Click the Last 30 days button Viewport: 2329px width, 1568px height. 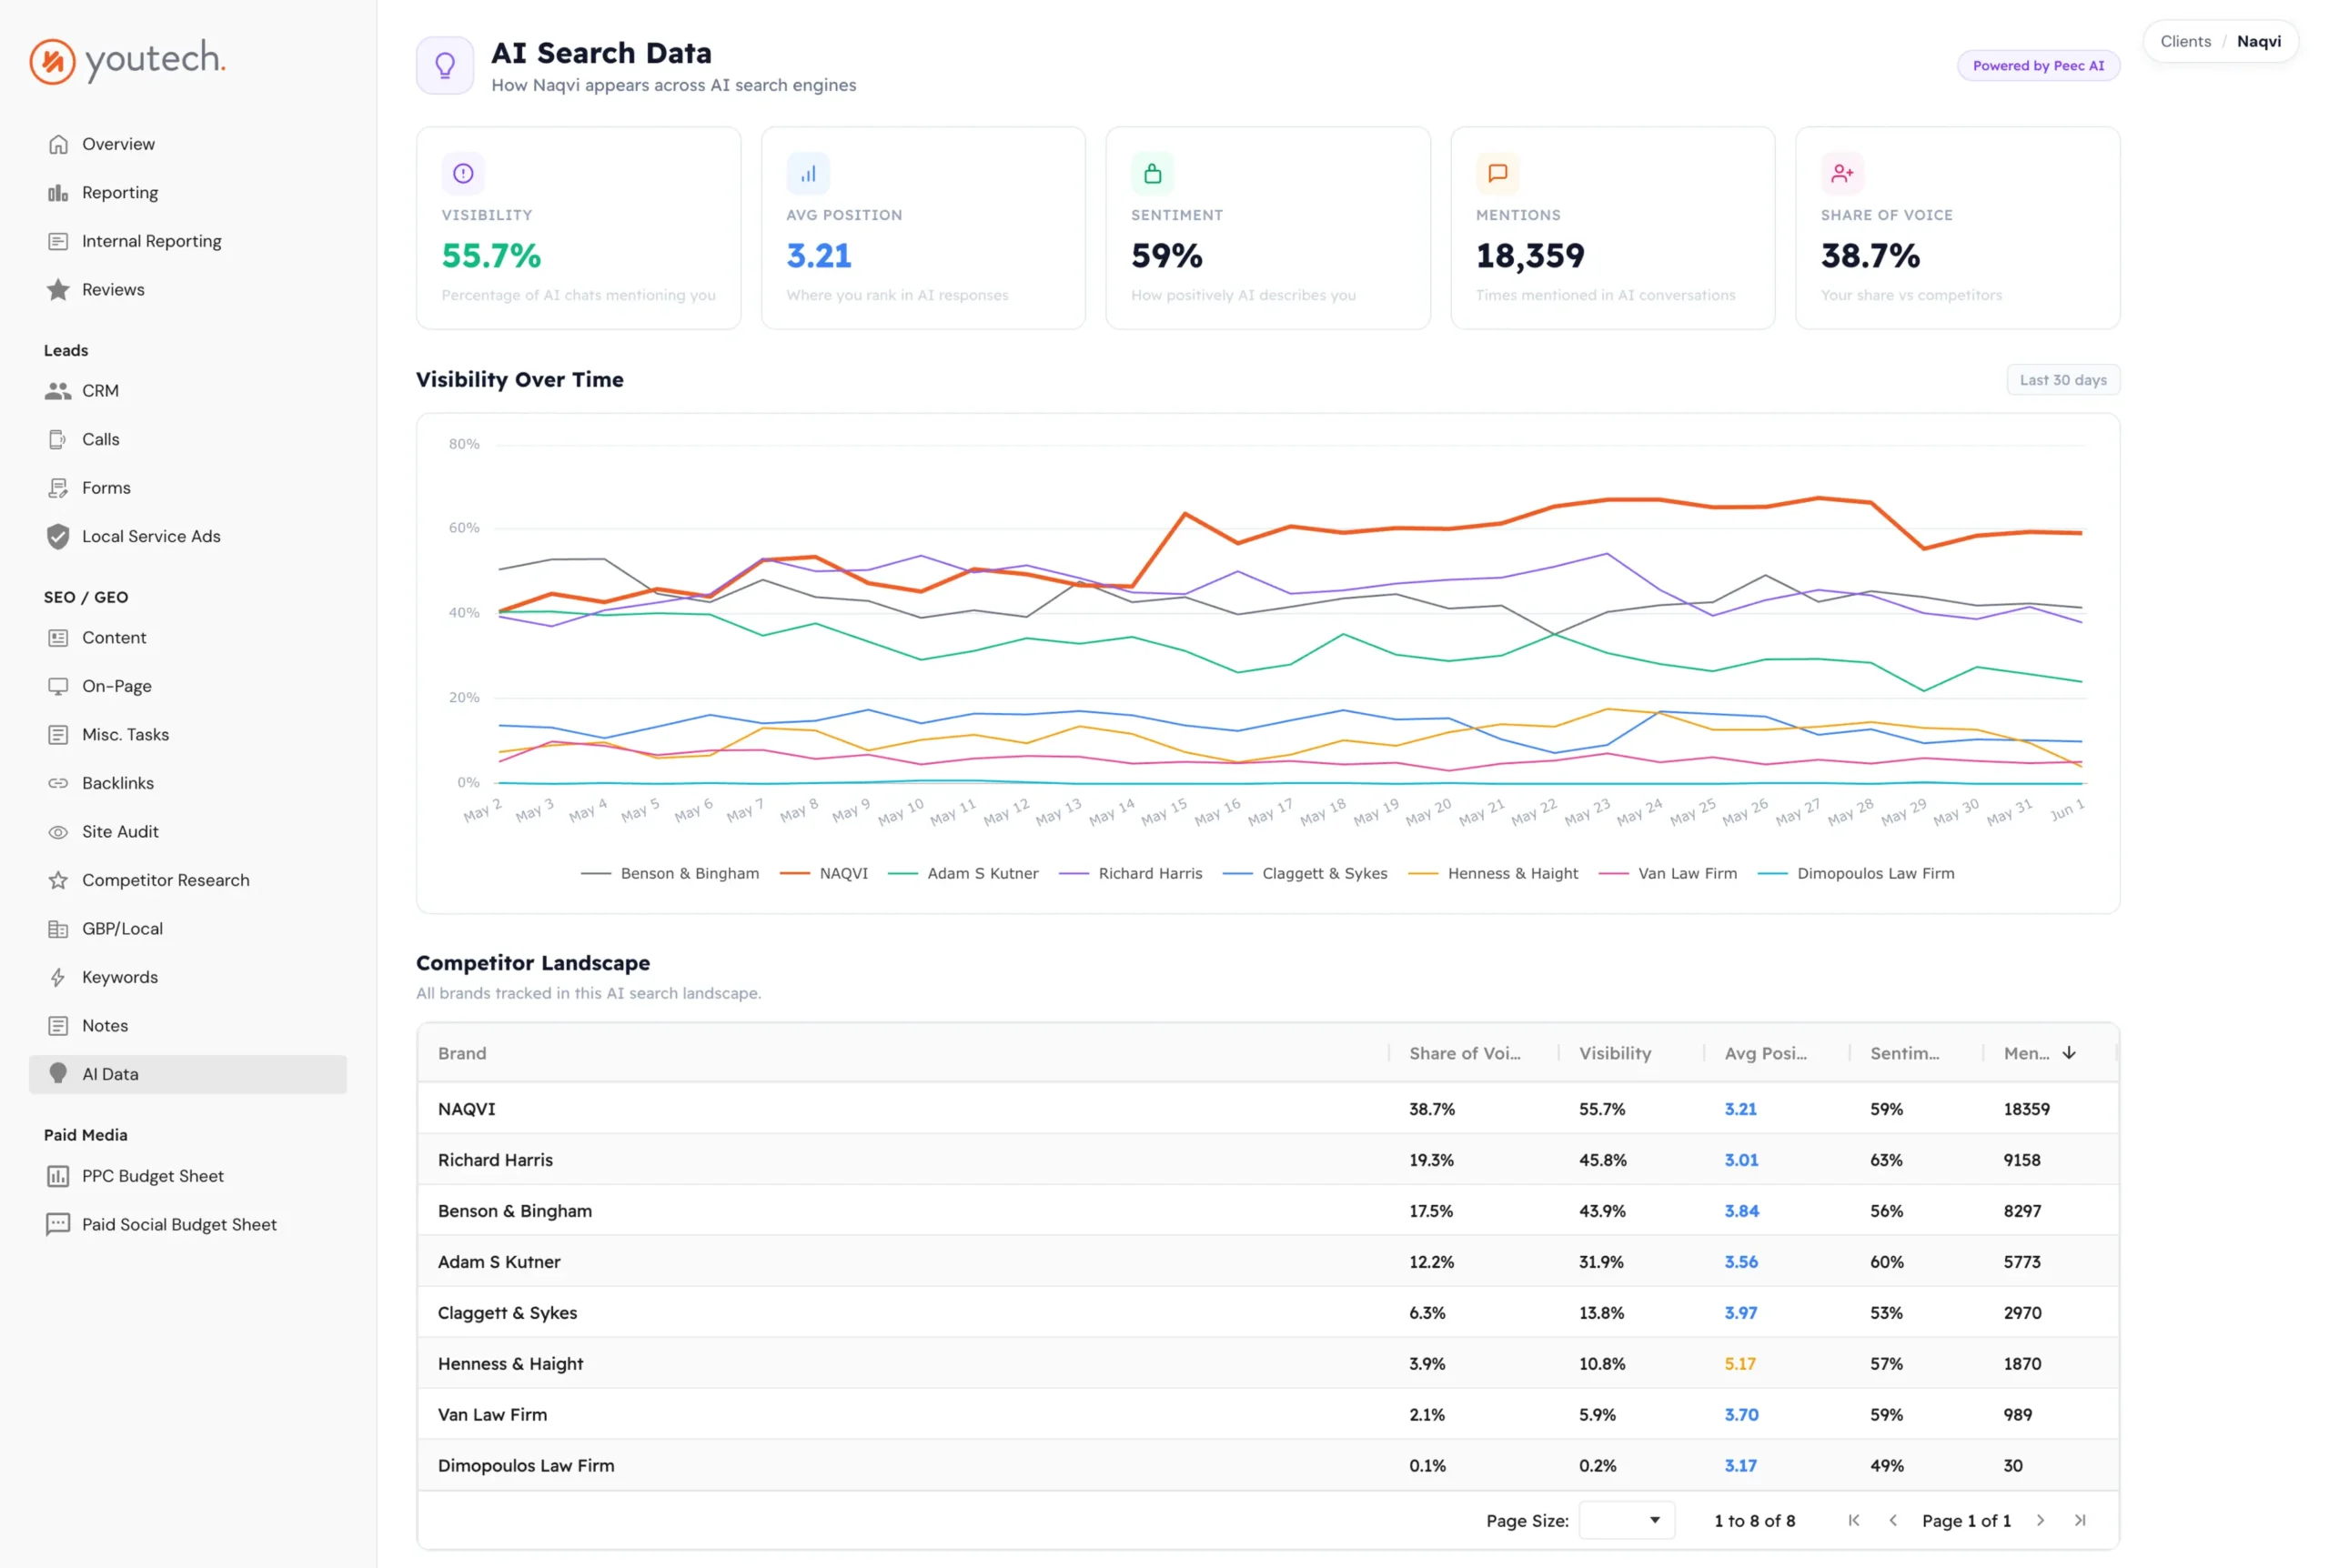coord(2062,380)
